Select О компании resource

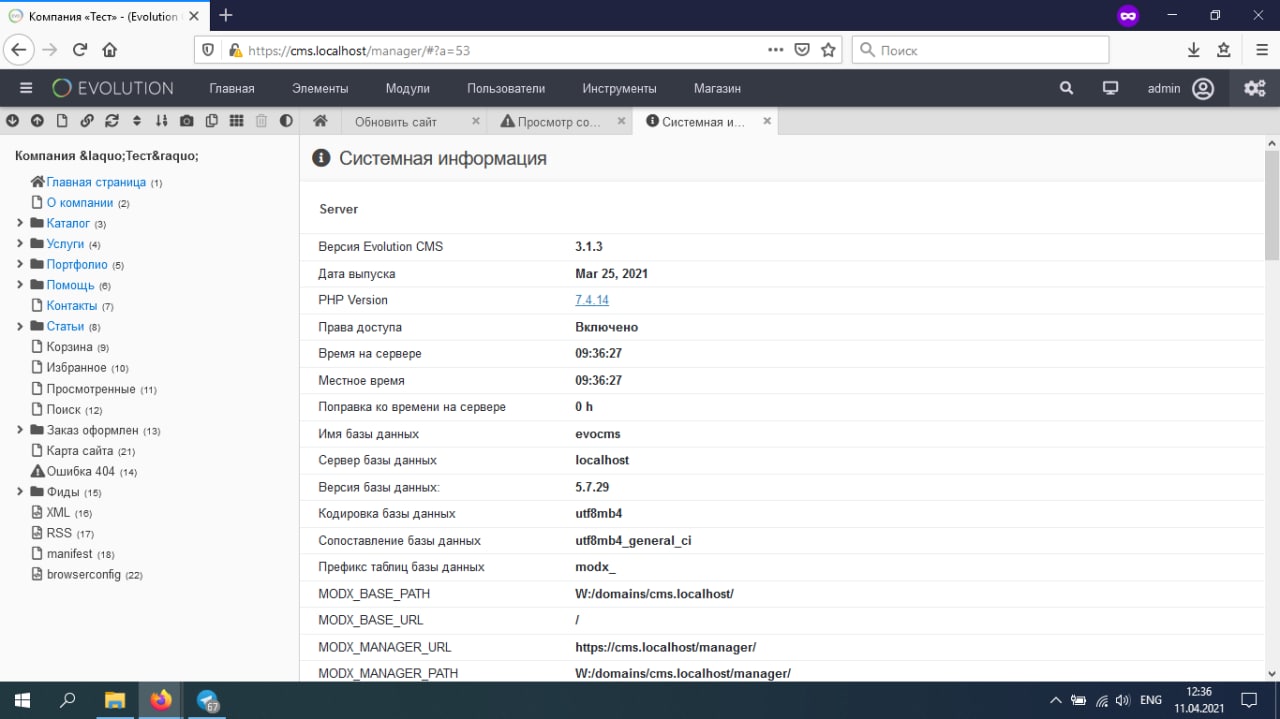(80, 203)
